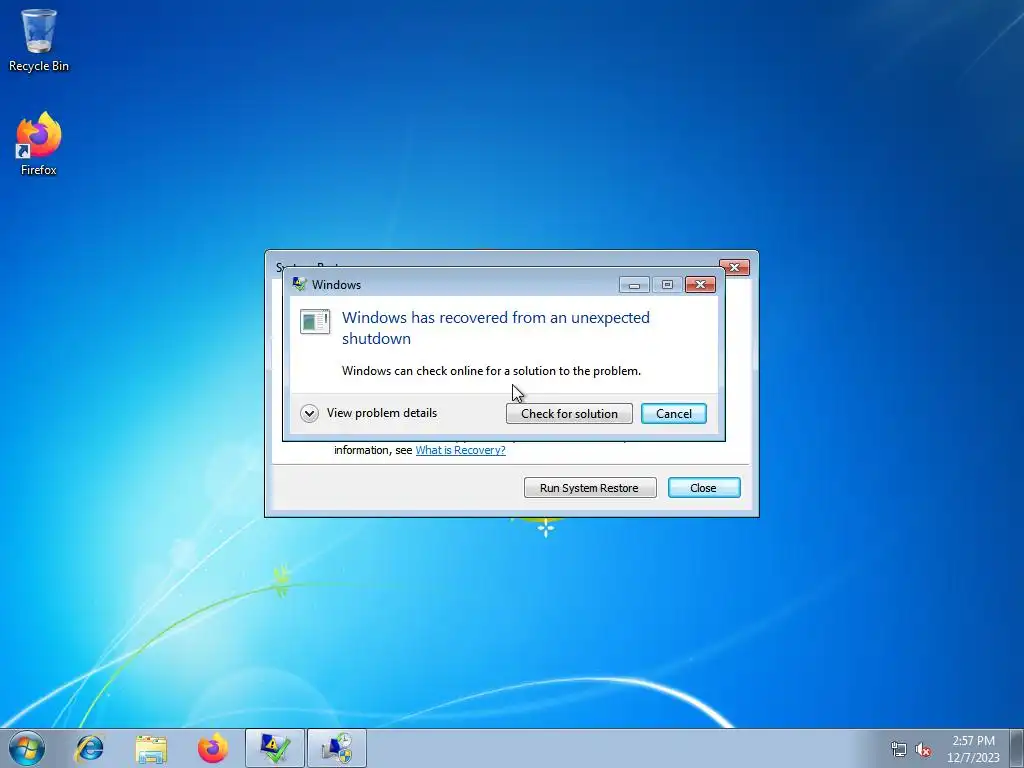Switch to System Restore taskbar item

point(337,748)
